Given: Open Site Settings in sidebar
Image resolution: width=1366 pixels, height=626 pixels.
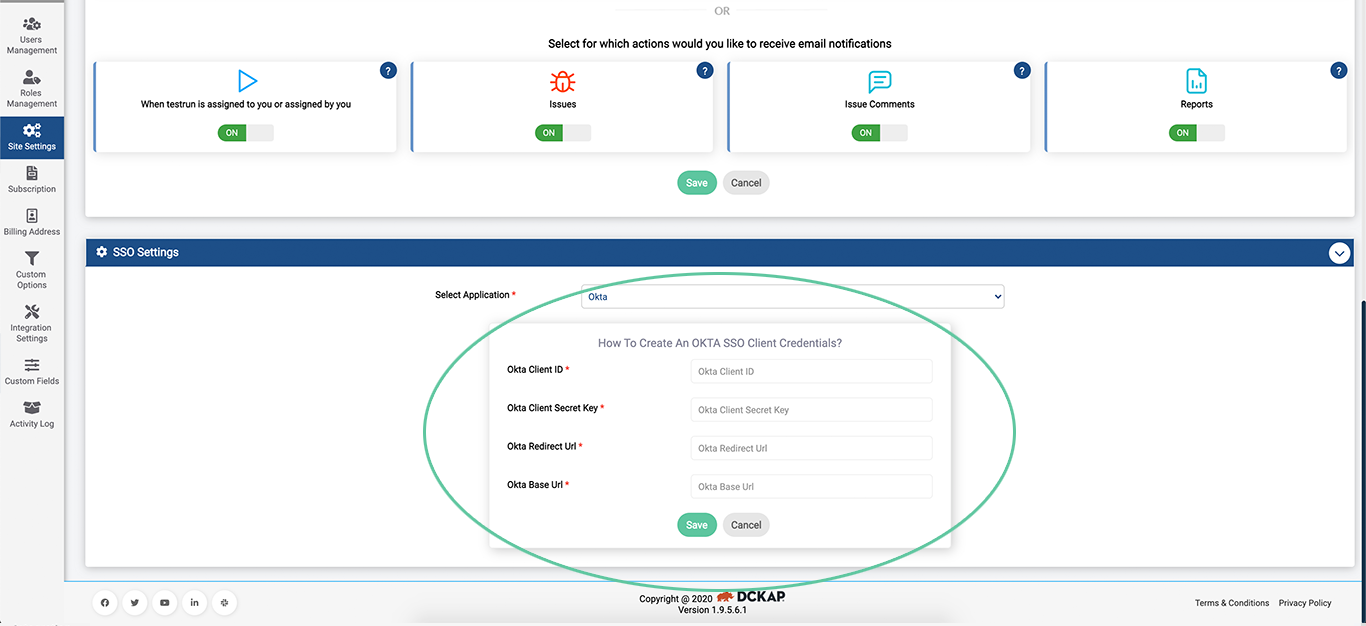Looking at the screenshot, I should tap(32, 138).
